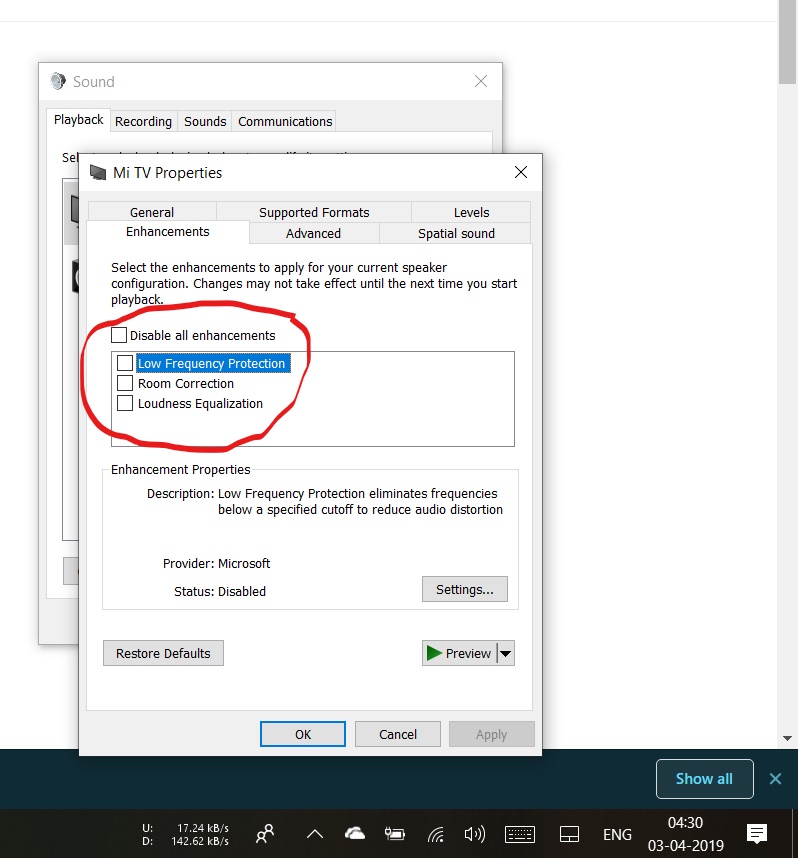
Task: Select Playback tab in Sound window
Action: (x=78, y=120)
